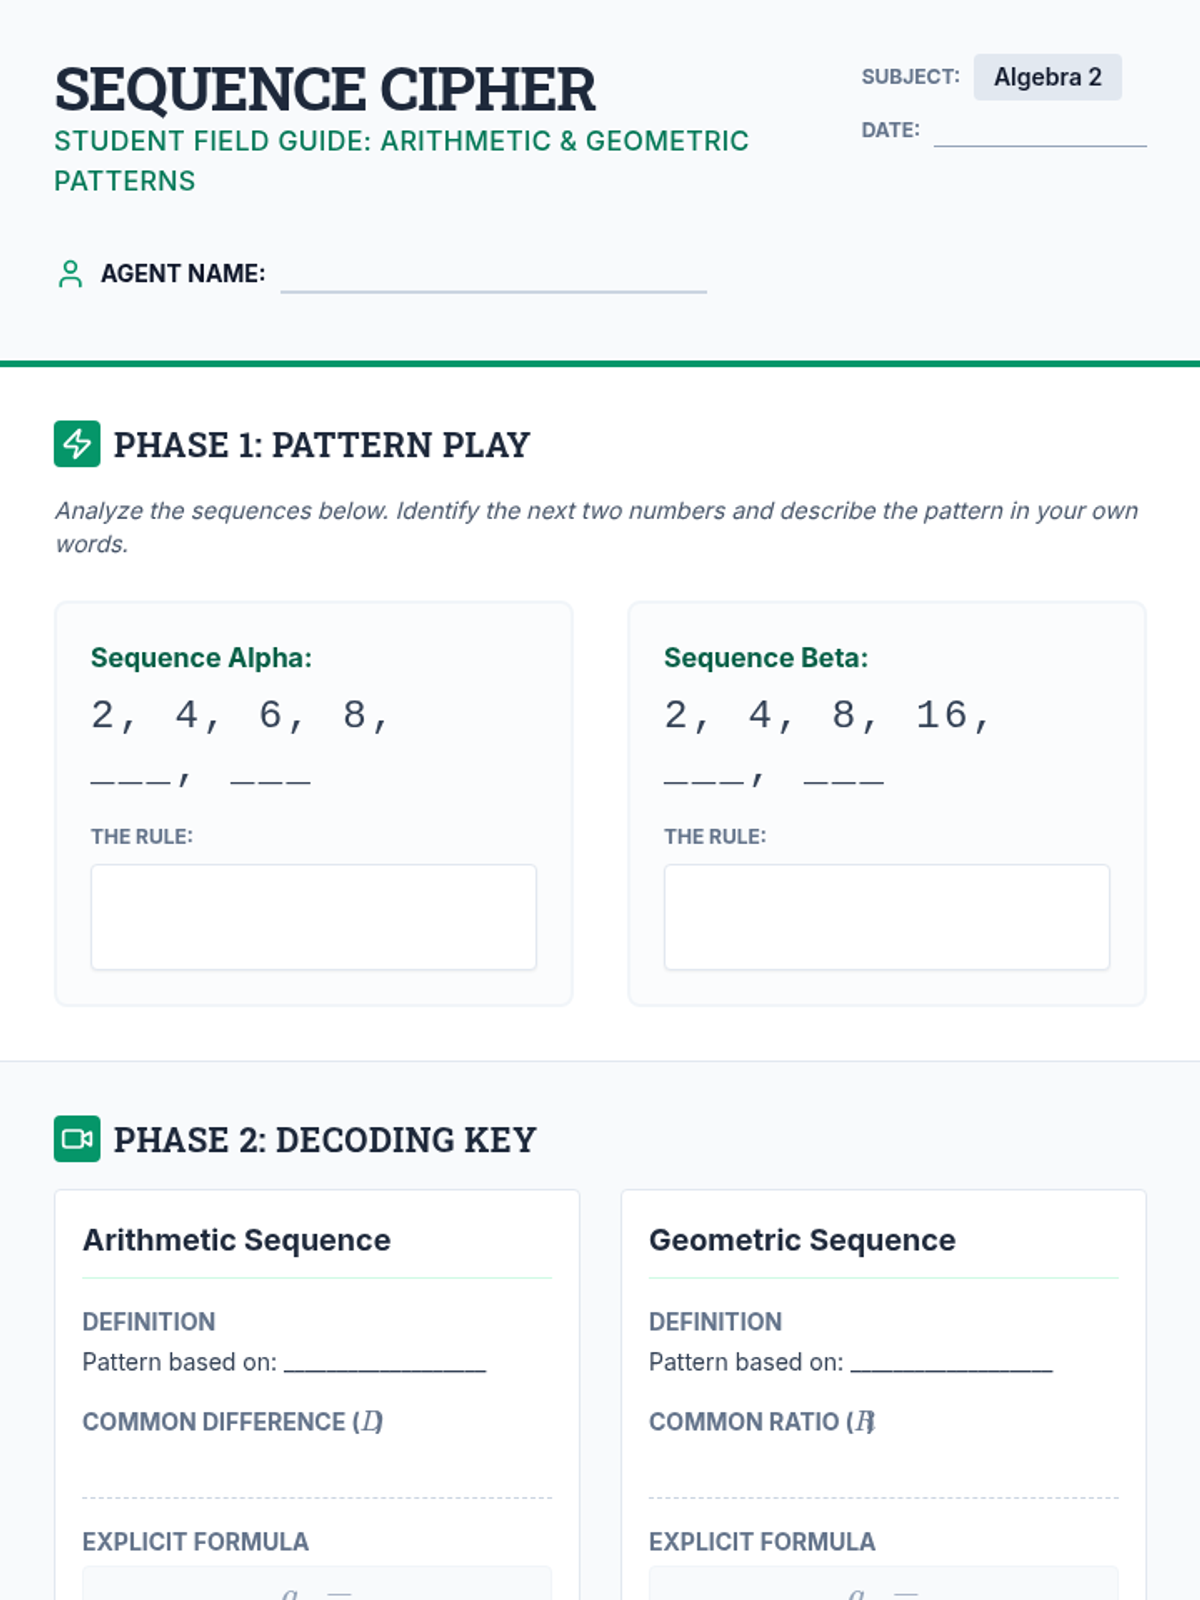Click the Algebra 2 subject badge
The width and height of the screenshot is (1200, 1600).
coord(1047,77)
